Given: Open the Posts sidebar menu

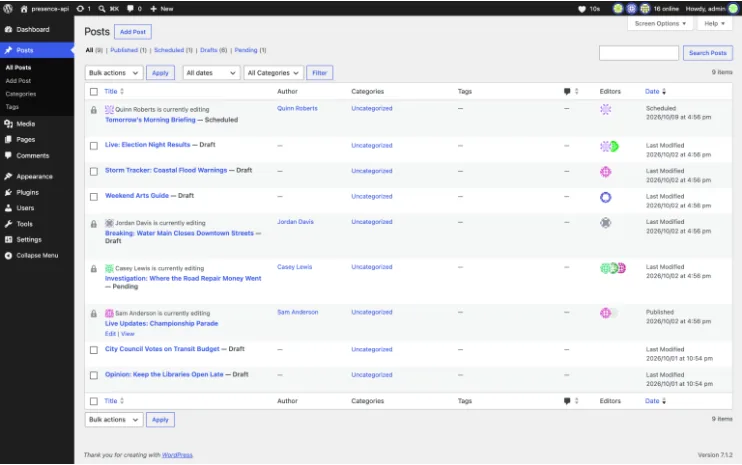Looking at the screenshot, I should (x=37, y=50).
